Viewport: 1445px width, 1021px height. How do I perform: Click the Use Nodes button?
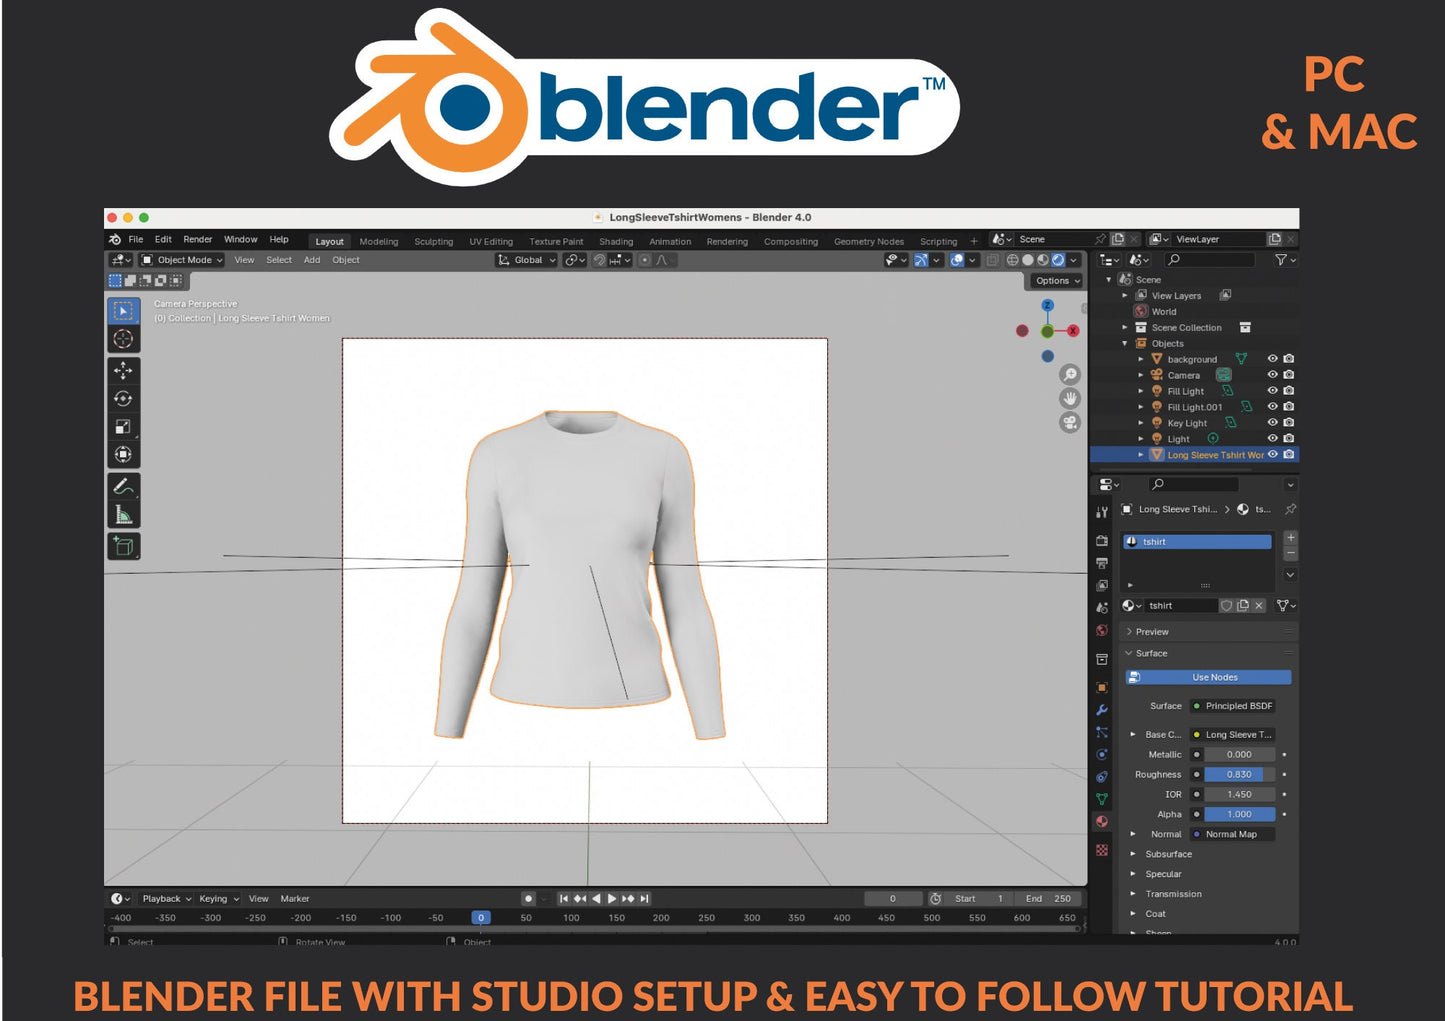(x=1209, y=678)
